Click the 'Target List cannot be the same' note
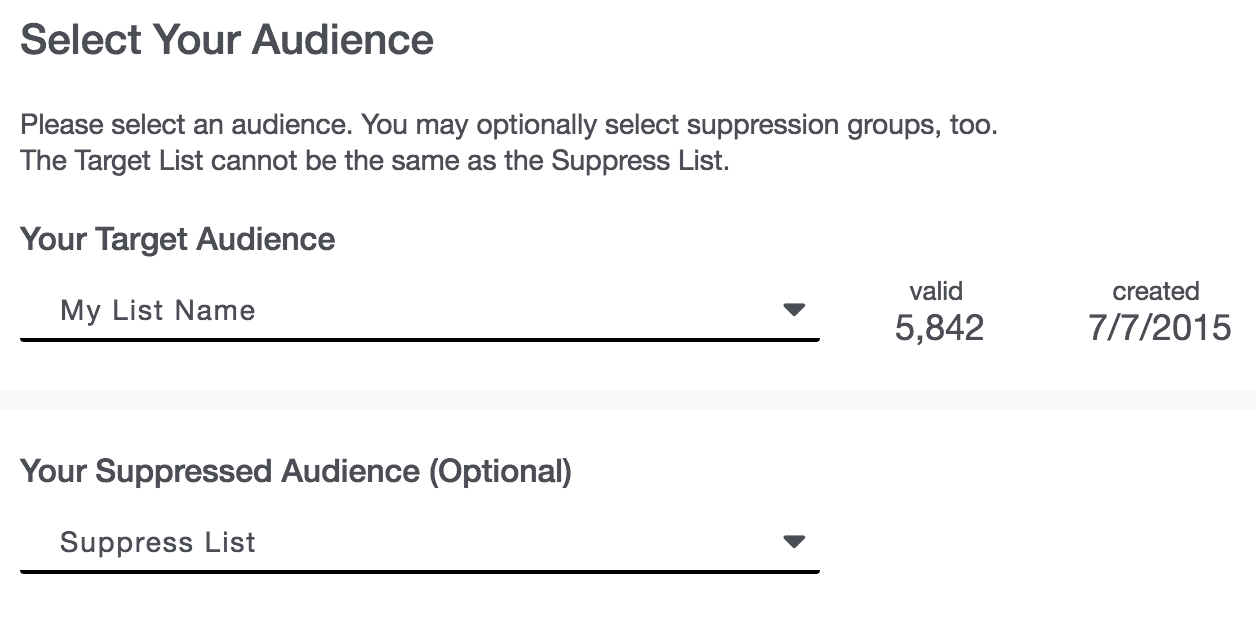Image resolution: width=1256 pixels, height=624 pixels. 374,161
